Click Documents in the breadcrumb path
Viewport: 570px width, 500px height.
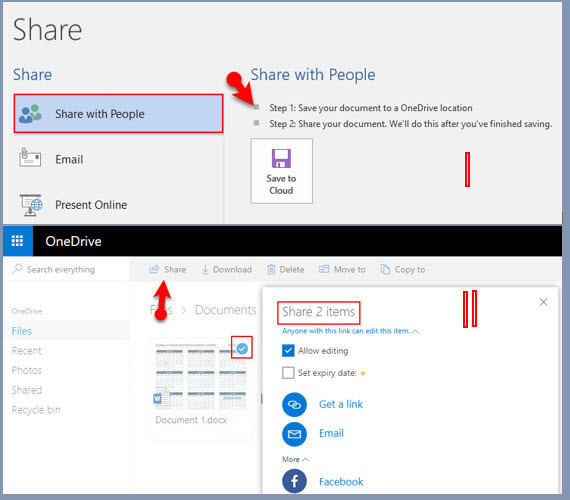tap(225, 310)
